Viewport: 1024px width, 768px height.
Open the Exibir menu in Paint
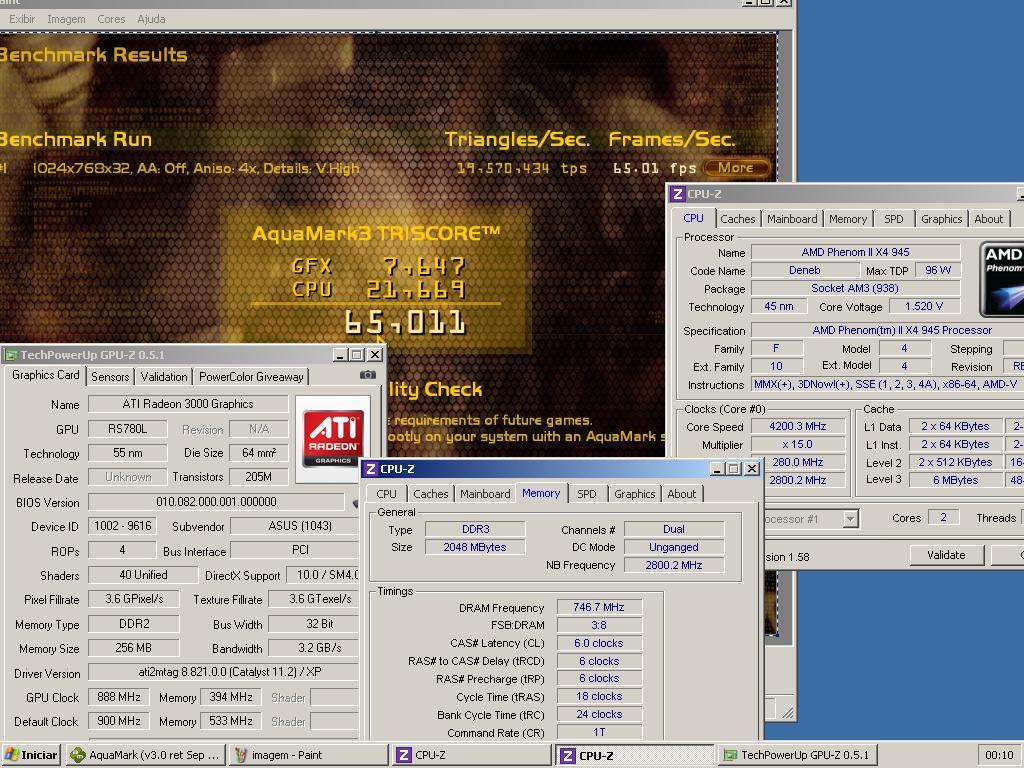point(22,19)
